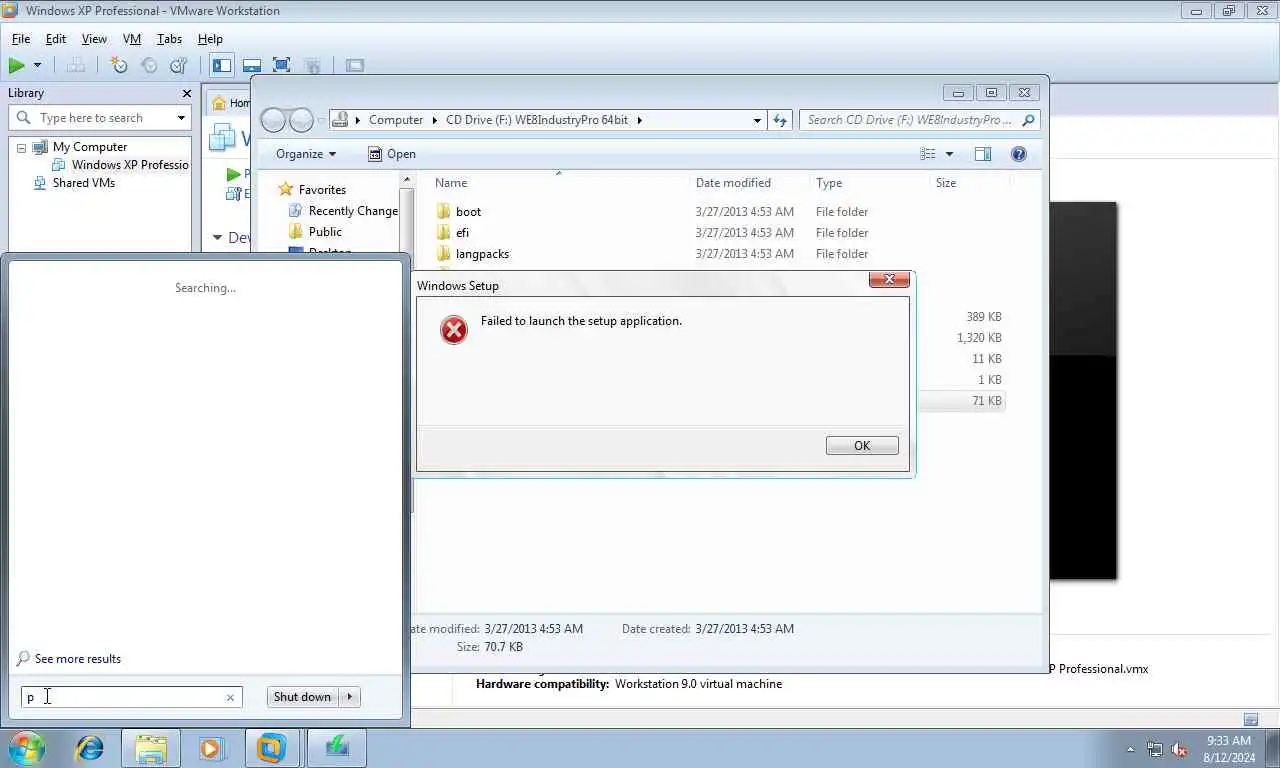Click the Unity mode toolbar icon
This screenshot has height=768, width=1280.
pos(312,65)
